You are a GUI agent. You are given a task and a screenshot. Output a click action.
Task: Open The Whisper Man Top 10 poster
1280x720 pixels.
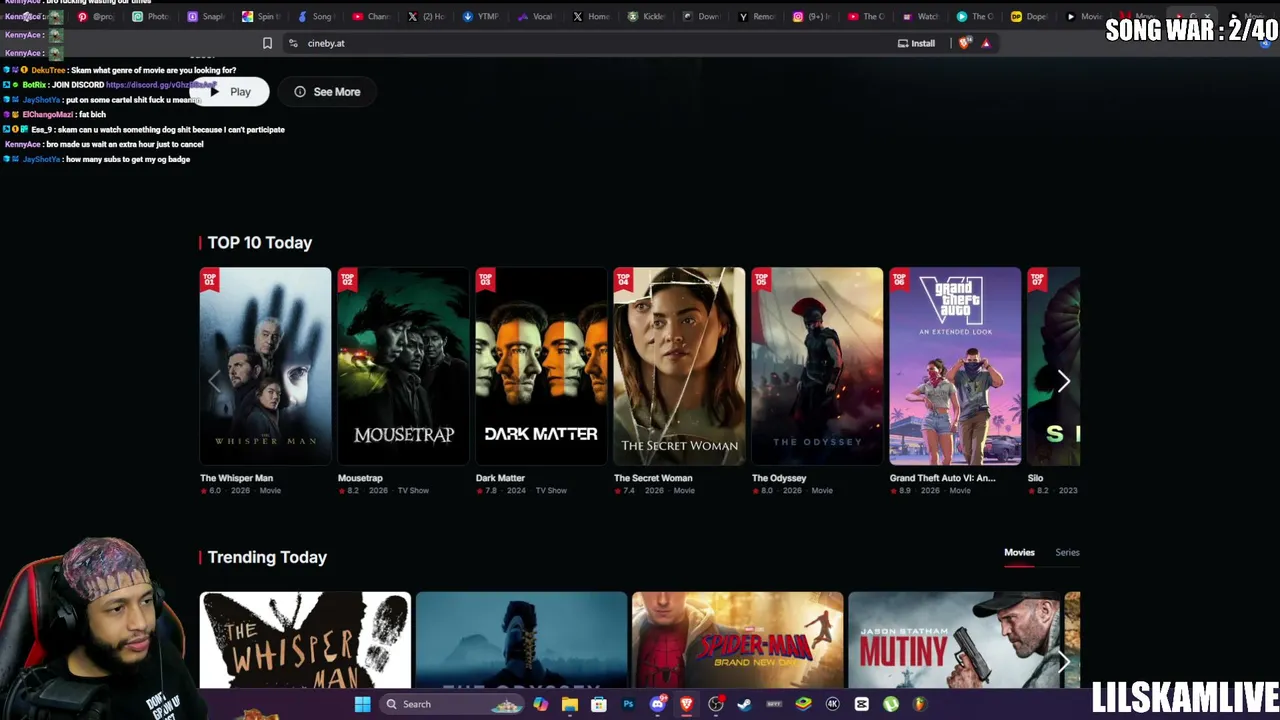coord(265,366)
